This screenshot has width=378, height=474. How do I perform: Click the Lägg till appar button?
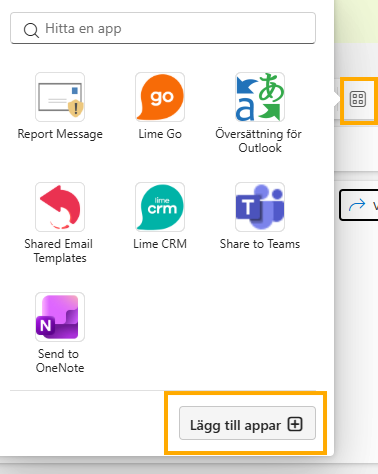(247, 423)
